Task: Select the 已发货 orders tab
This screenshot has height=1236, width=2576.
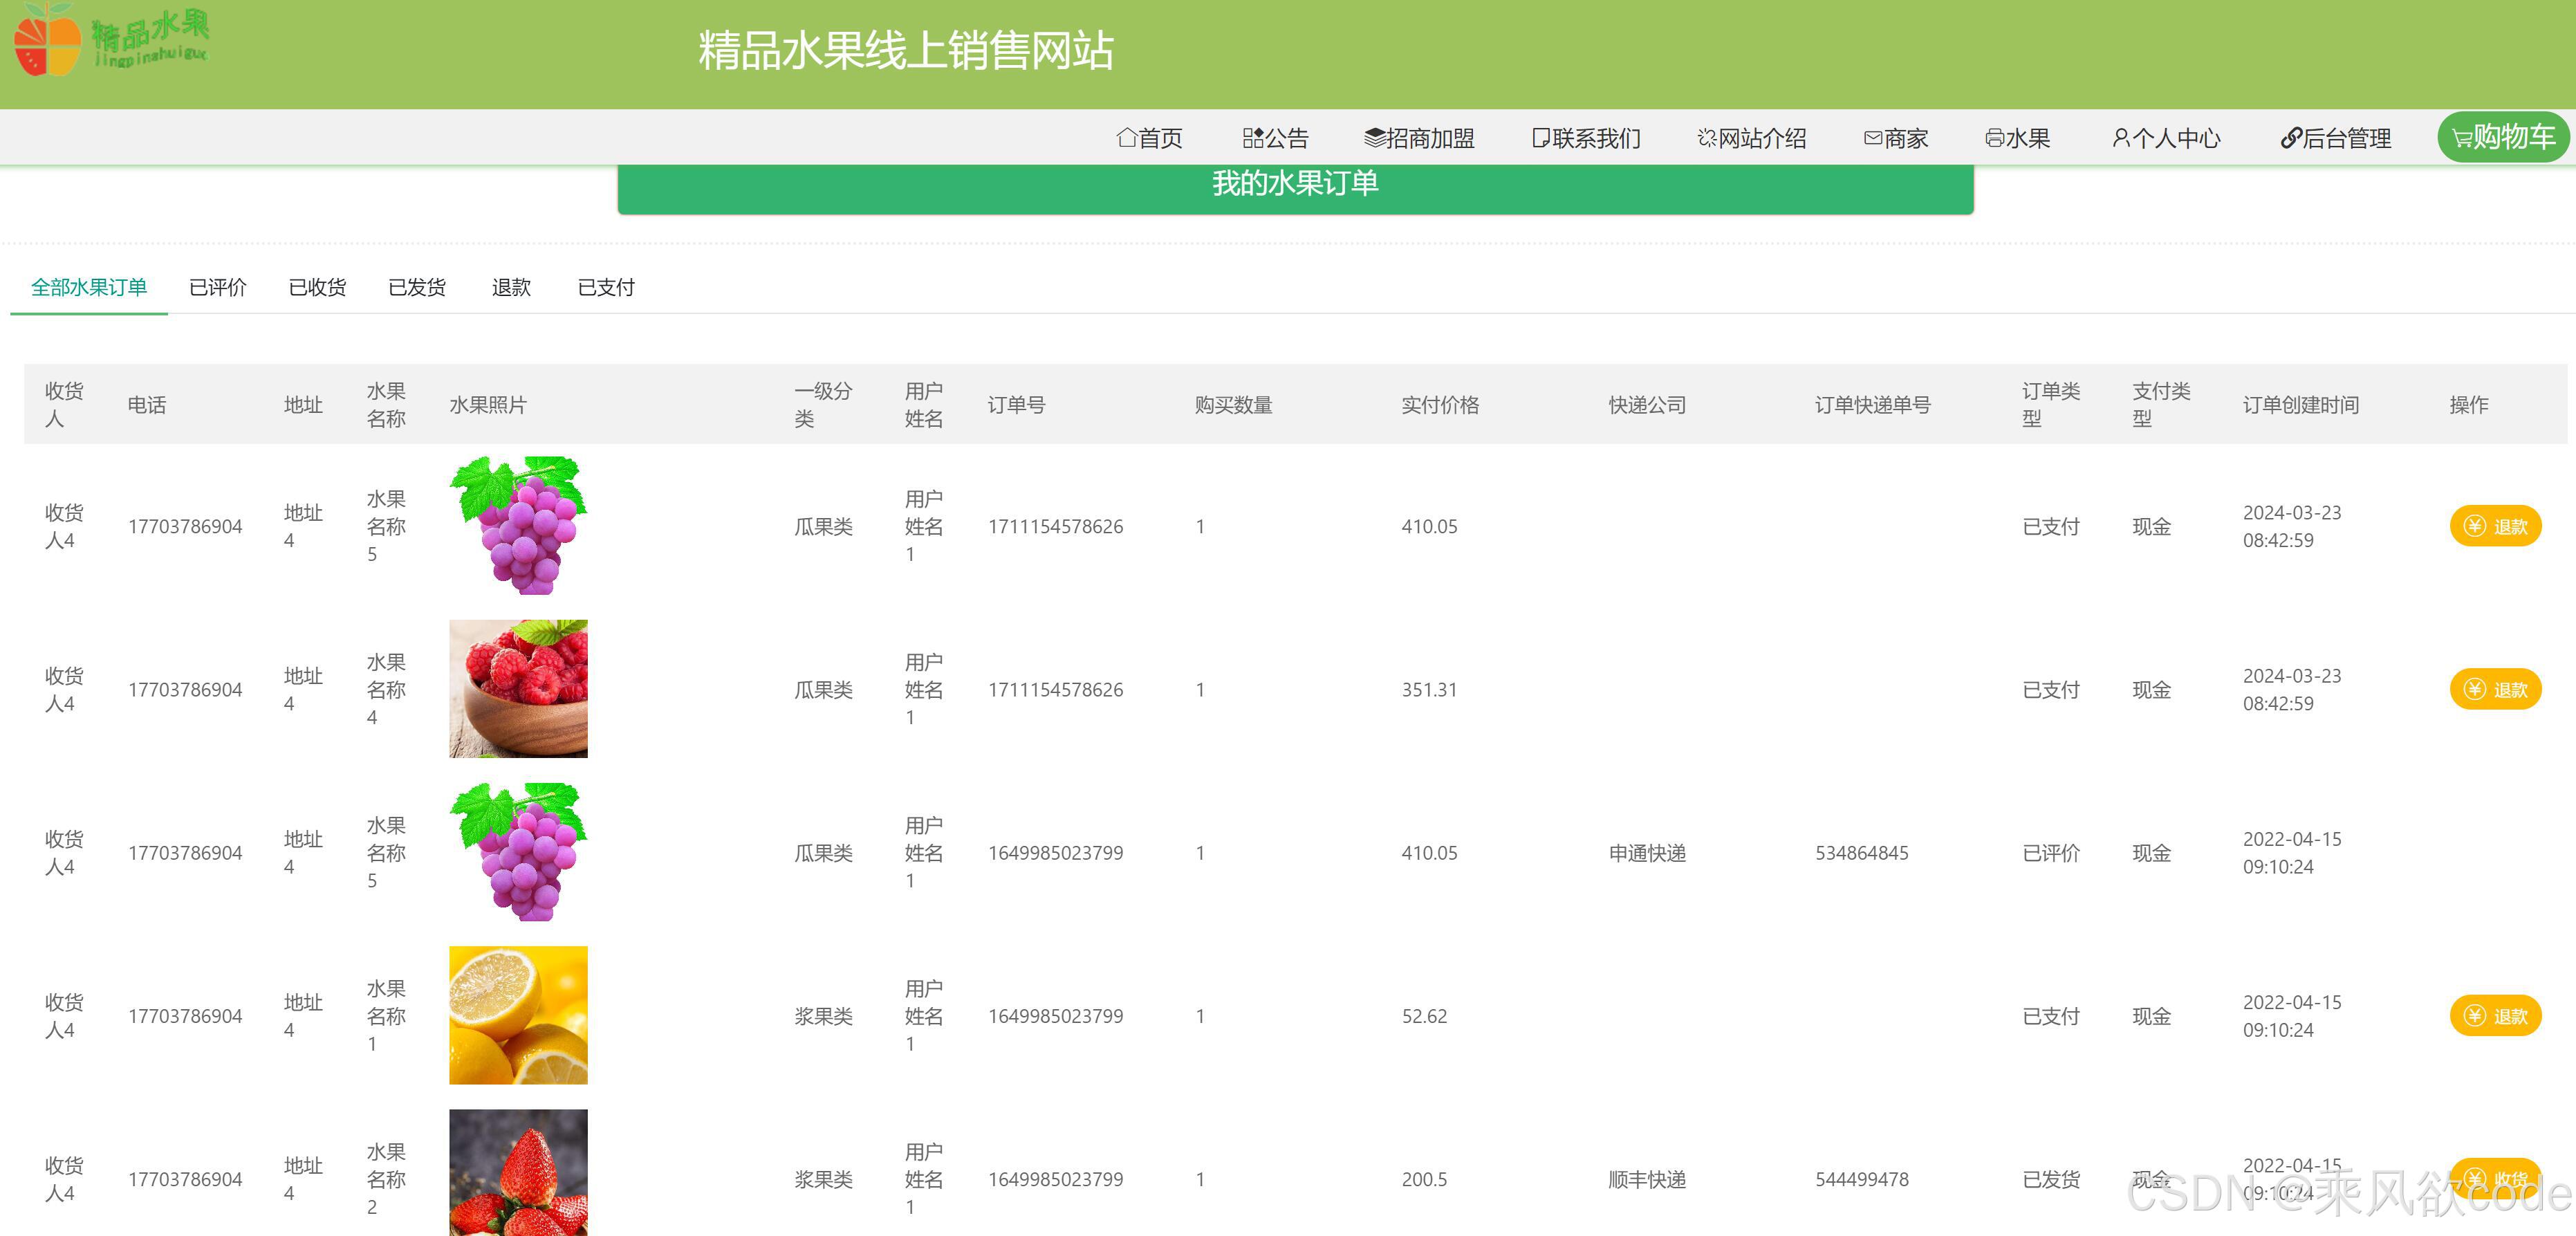Action: pyautogui.click(x=417, y=287)
